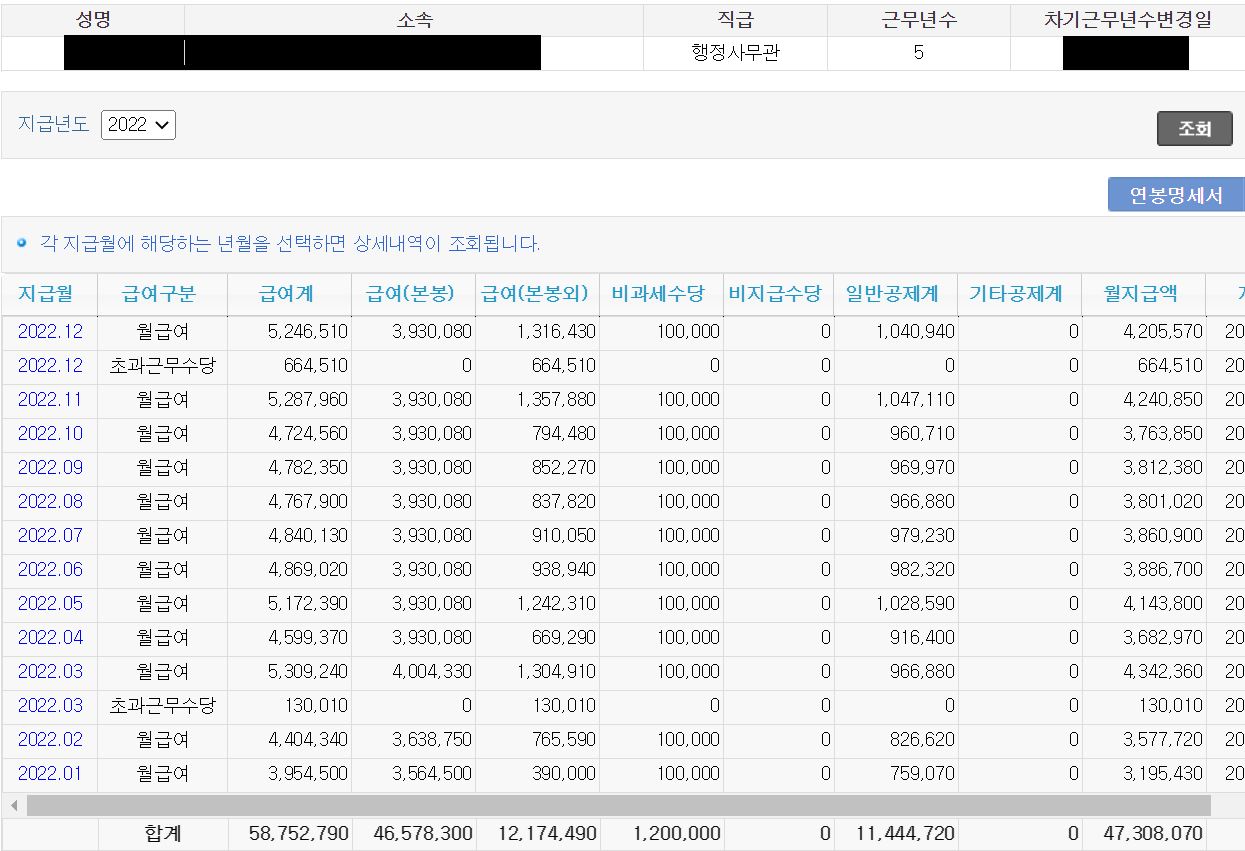Open the 2022.10 payment month link
The height and width of the screenshot is (851, 1245).
[50, 433]
